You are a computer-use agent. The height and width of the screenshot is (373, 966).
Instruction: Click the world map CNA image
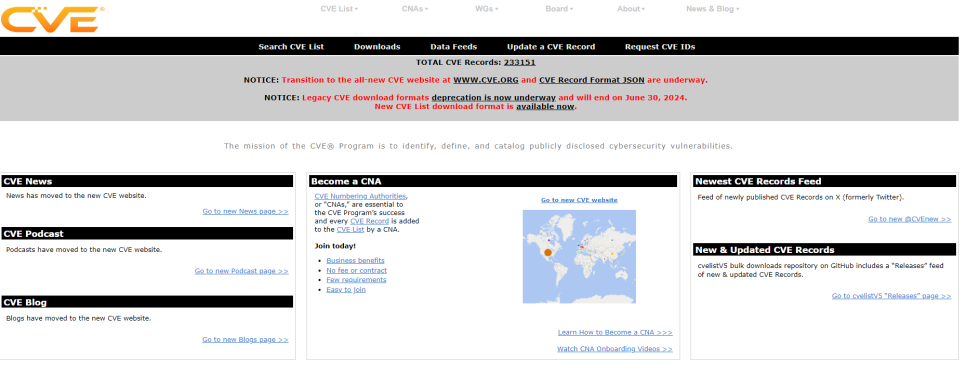click(579, 256)
